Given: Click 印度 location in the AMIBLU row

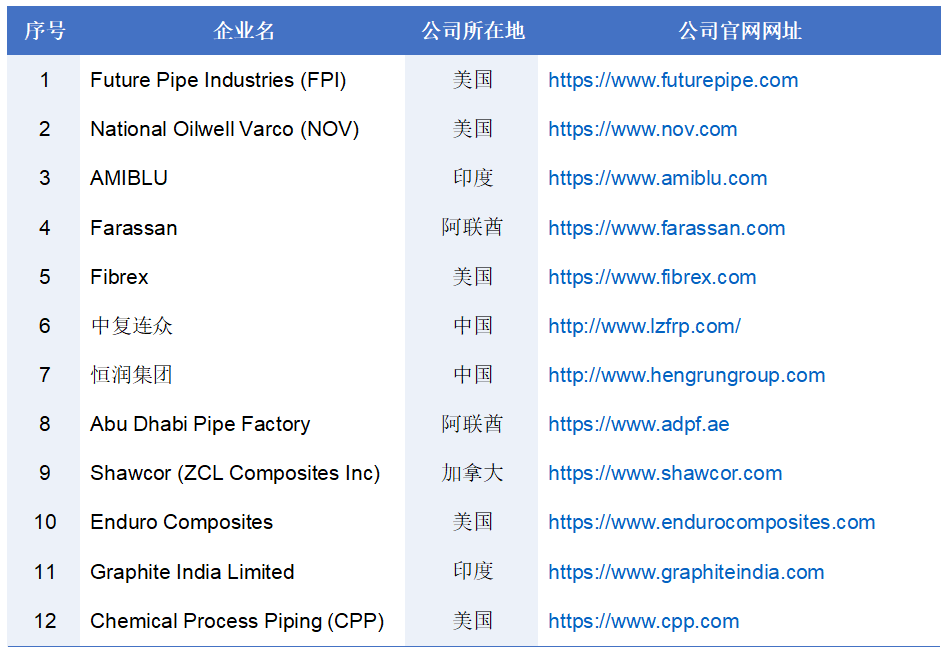Looking at the screenshot, I should point(473,178).
